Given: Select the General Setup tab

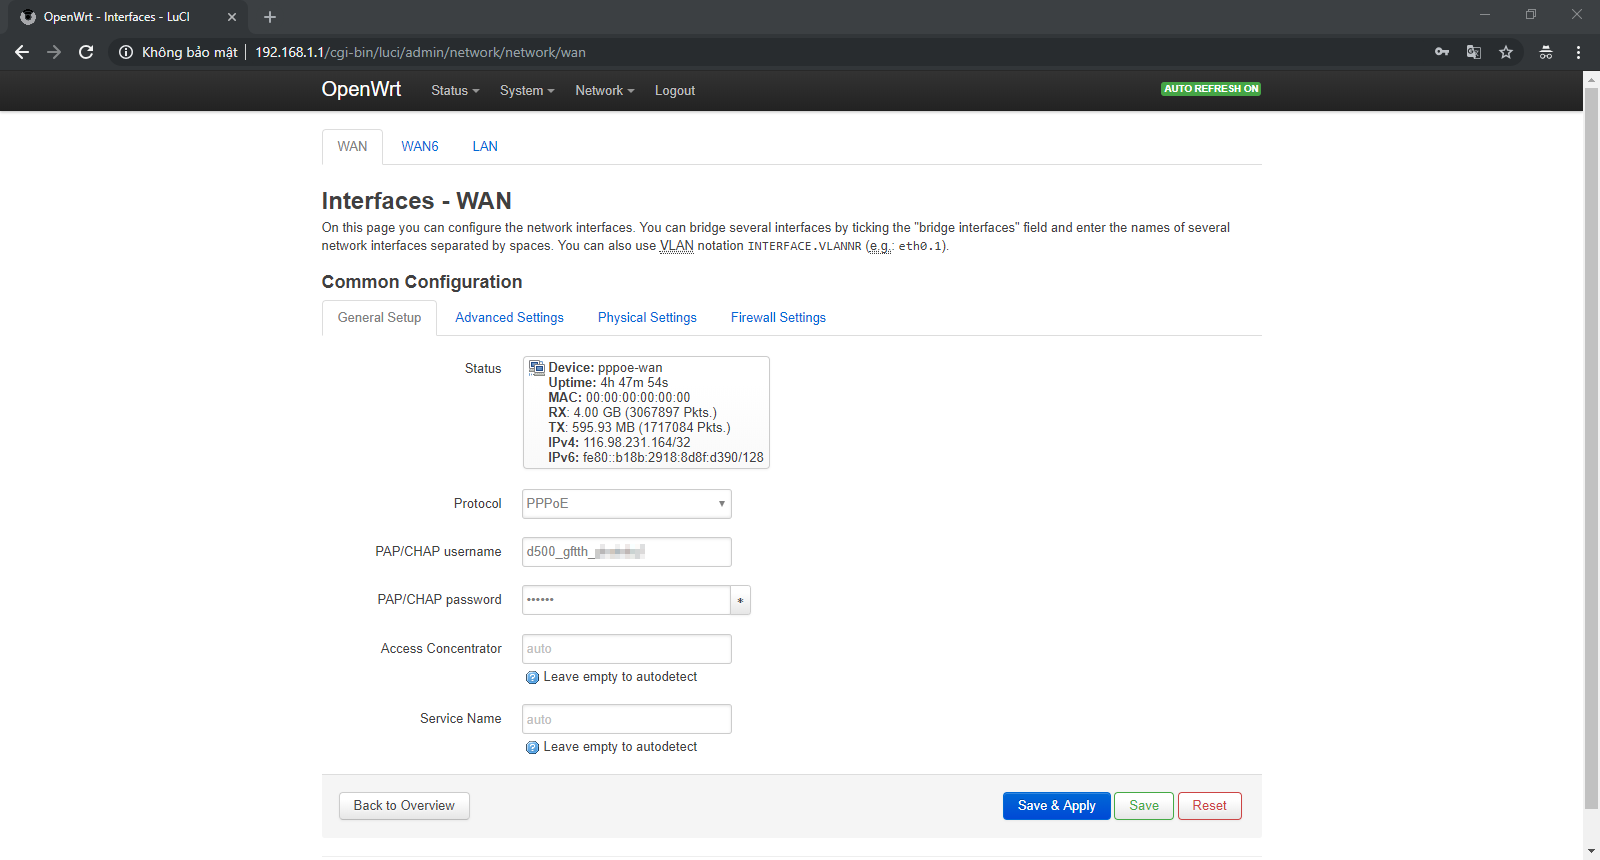Looking at the screenshot, I should [x=379, y=317].
